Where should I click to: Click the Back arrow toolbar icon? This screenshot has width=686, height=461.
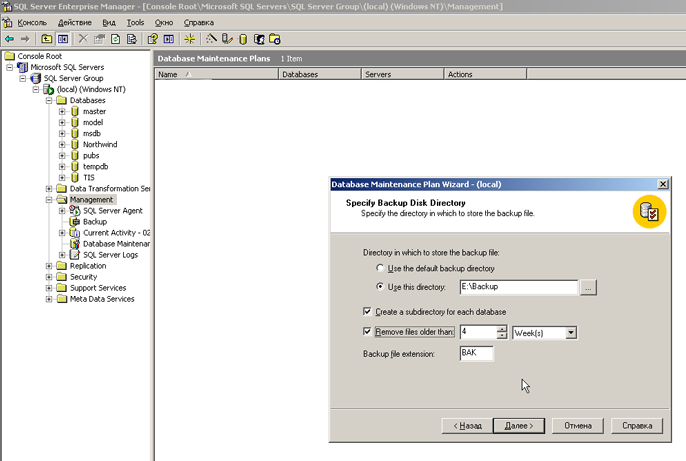(10, 38)
